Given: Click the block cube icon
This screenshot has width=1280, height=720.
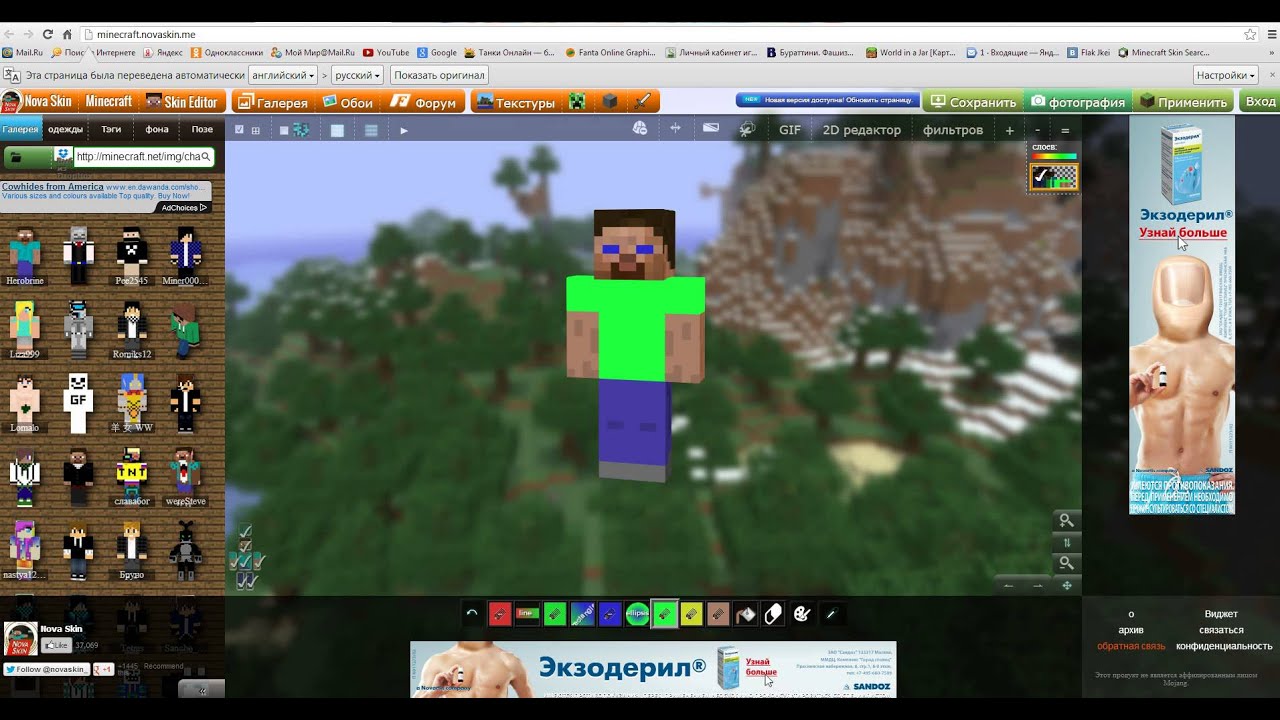Looking at the screenshot, I should [610, 102].
